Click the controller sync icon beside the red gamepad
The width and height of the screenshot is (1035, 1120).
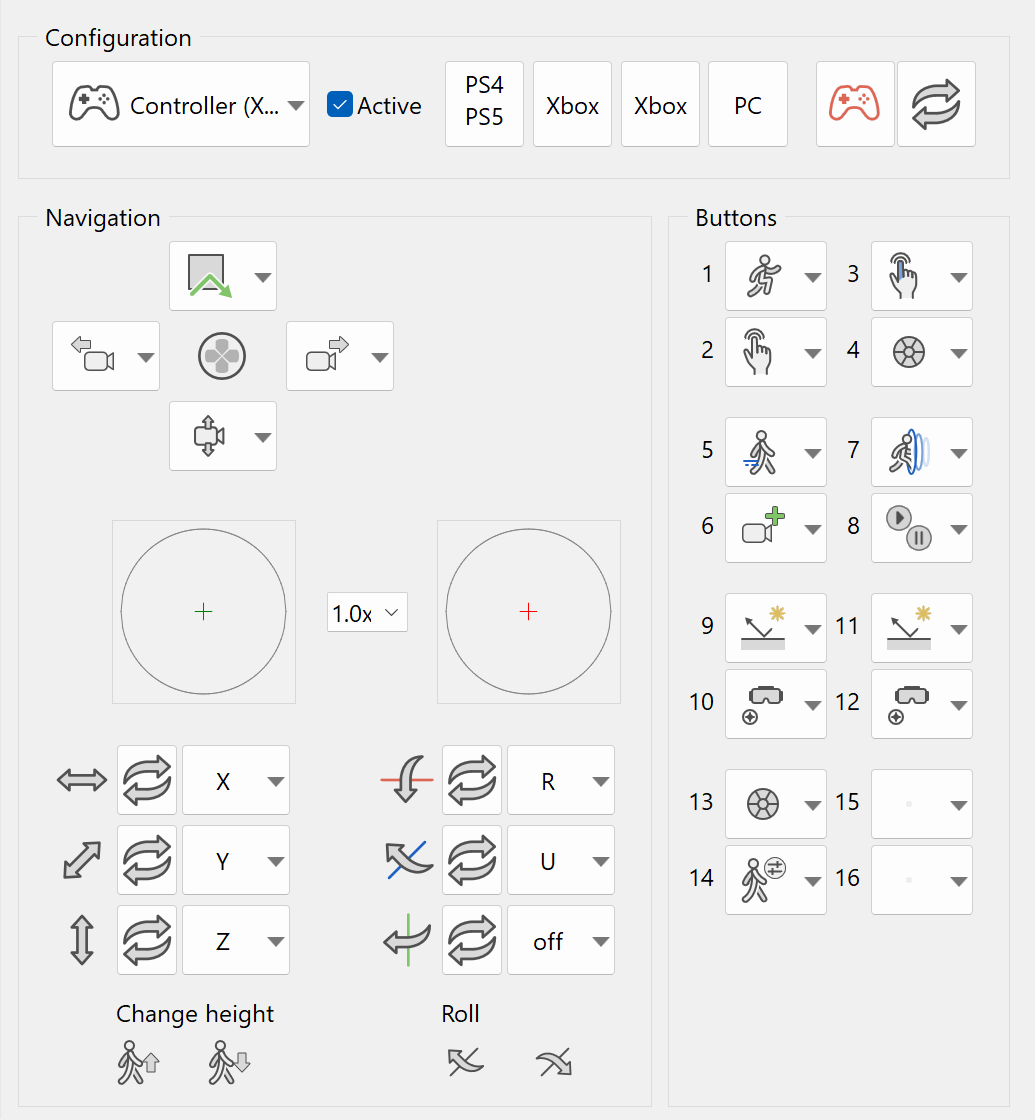pyautogui.click(x=936, y=103)
